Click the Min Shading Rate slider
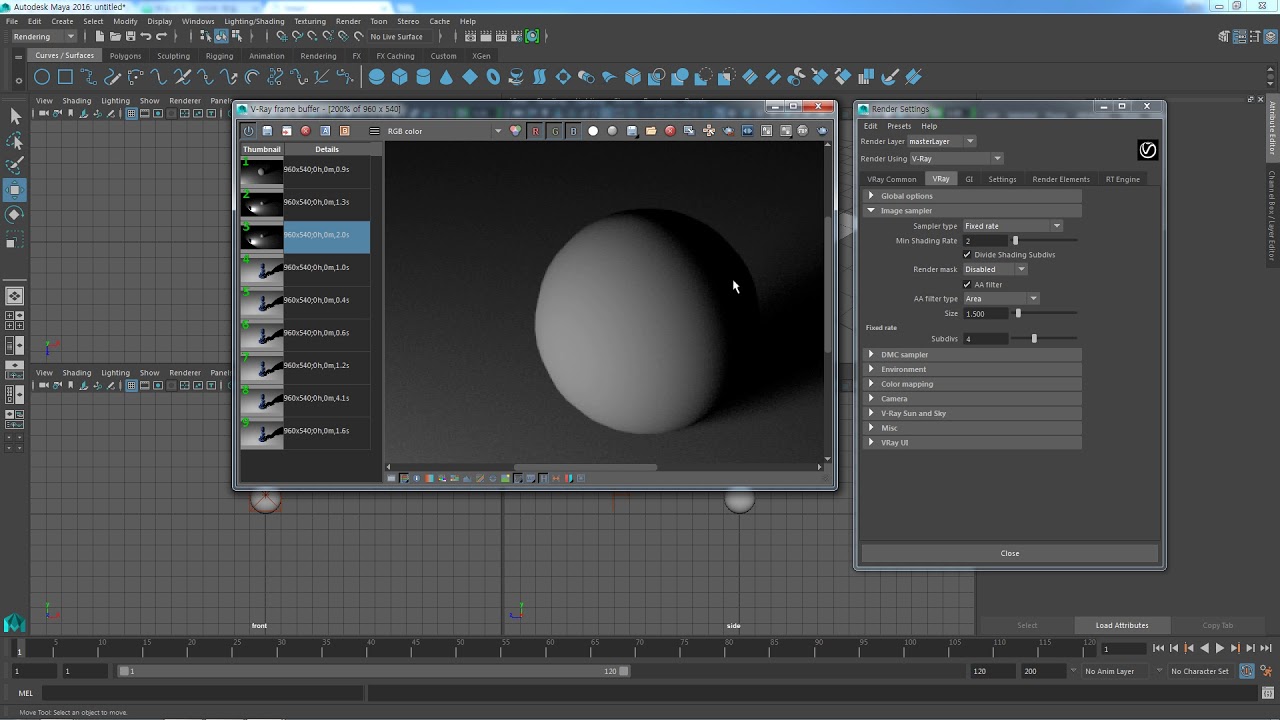The width and height of the screenshot is (1280, 720). [x=1042, y=241]
